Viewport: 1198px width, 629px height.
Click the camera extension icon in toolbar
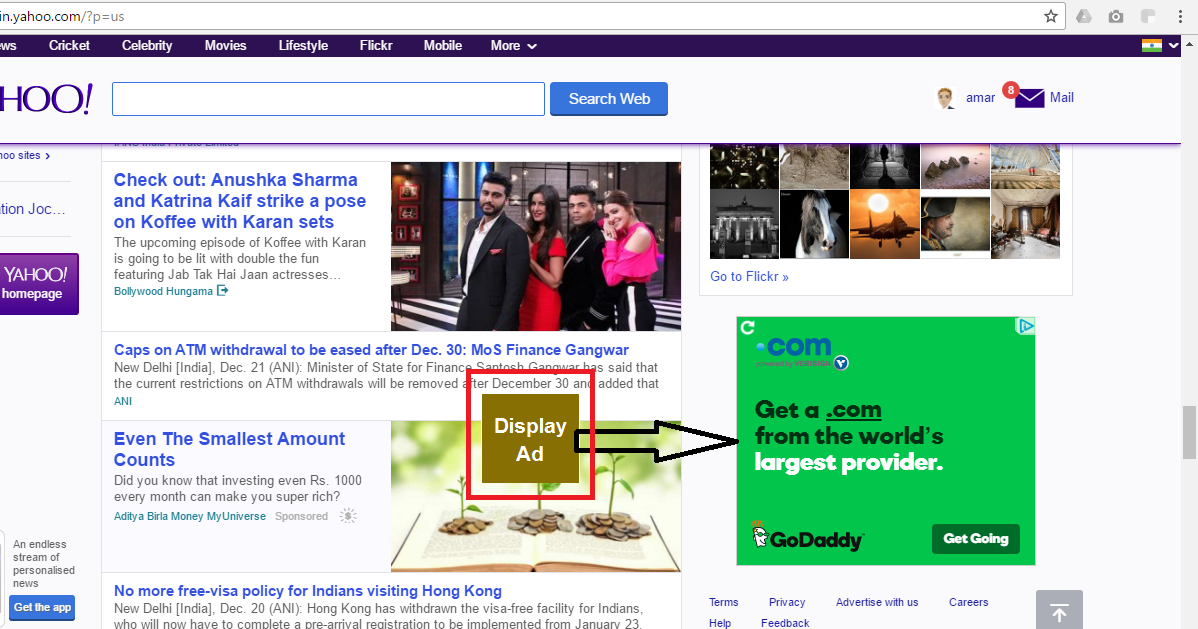click(1115, 16)
